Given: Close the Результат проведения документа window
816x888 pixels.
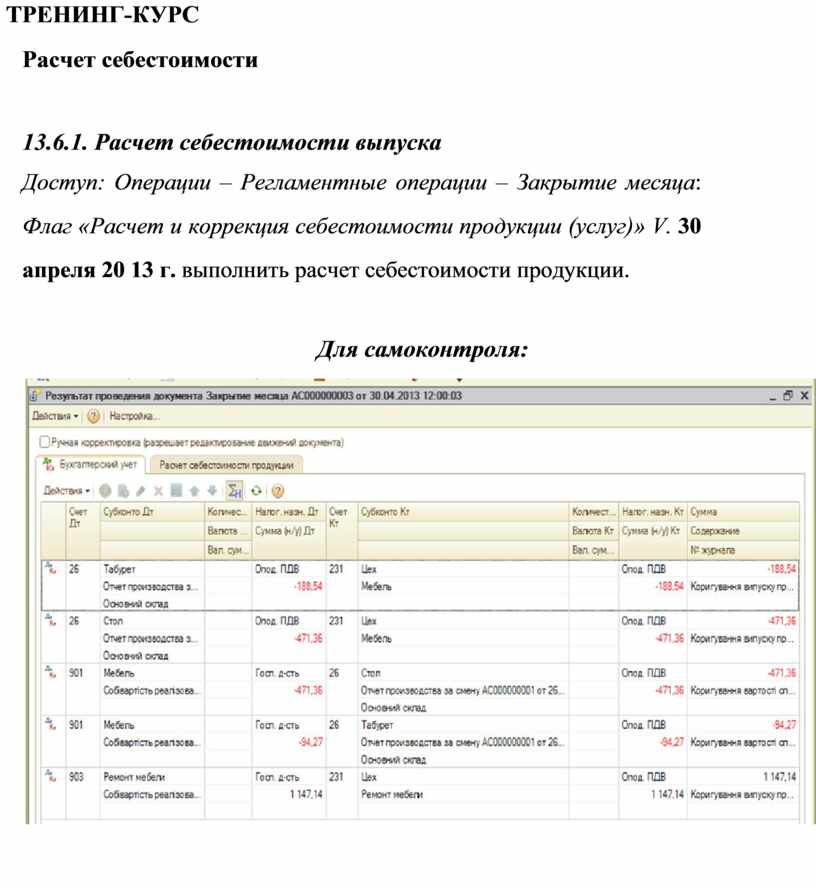Looking at the screenshot, I should point(804,396).
